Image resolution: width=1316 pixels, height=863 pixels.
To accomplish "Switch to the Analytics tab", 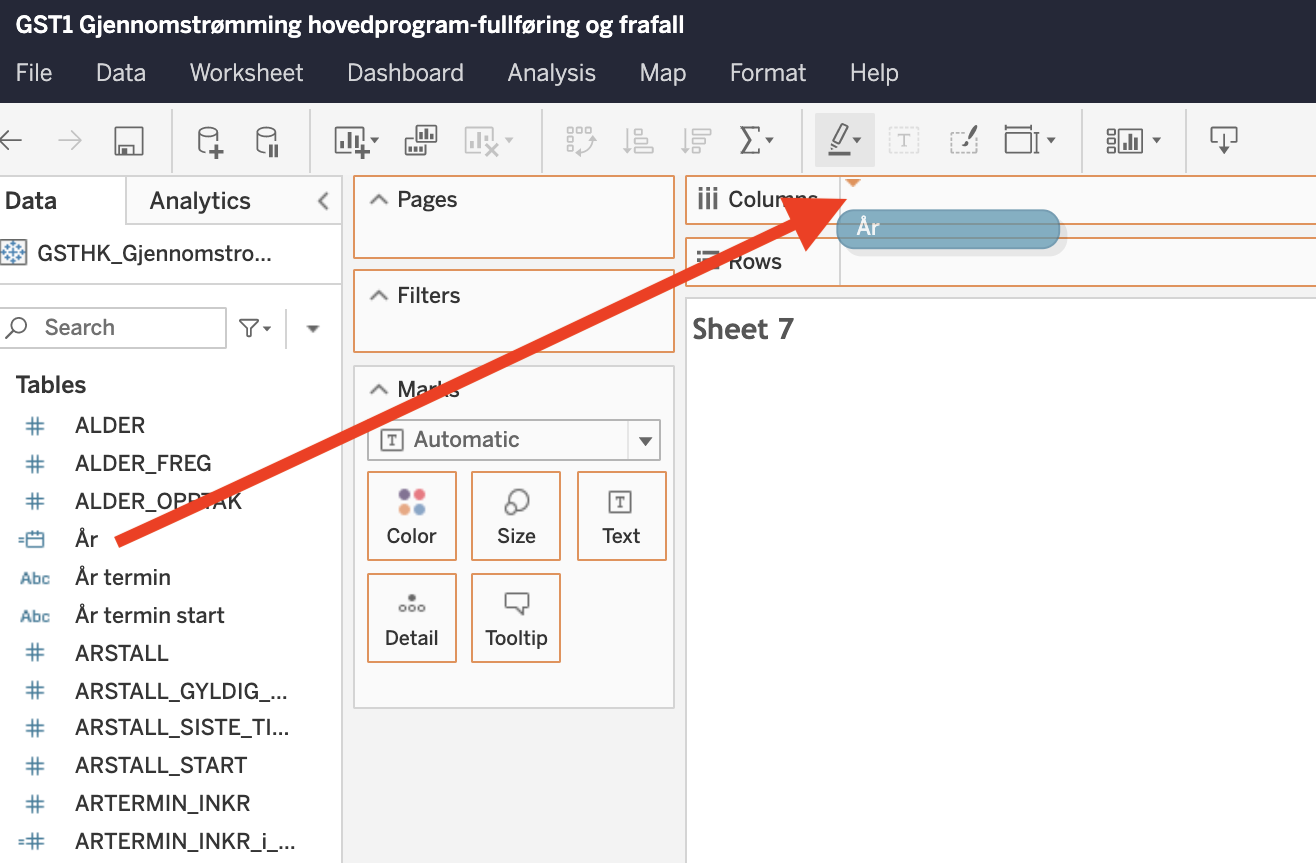I will (200, 201).
